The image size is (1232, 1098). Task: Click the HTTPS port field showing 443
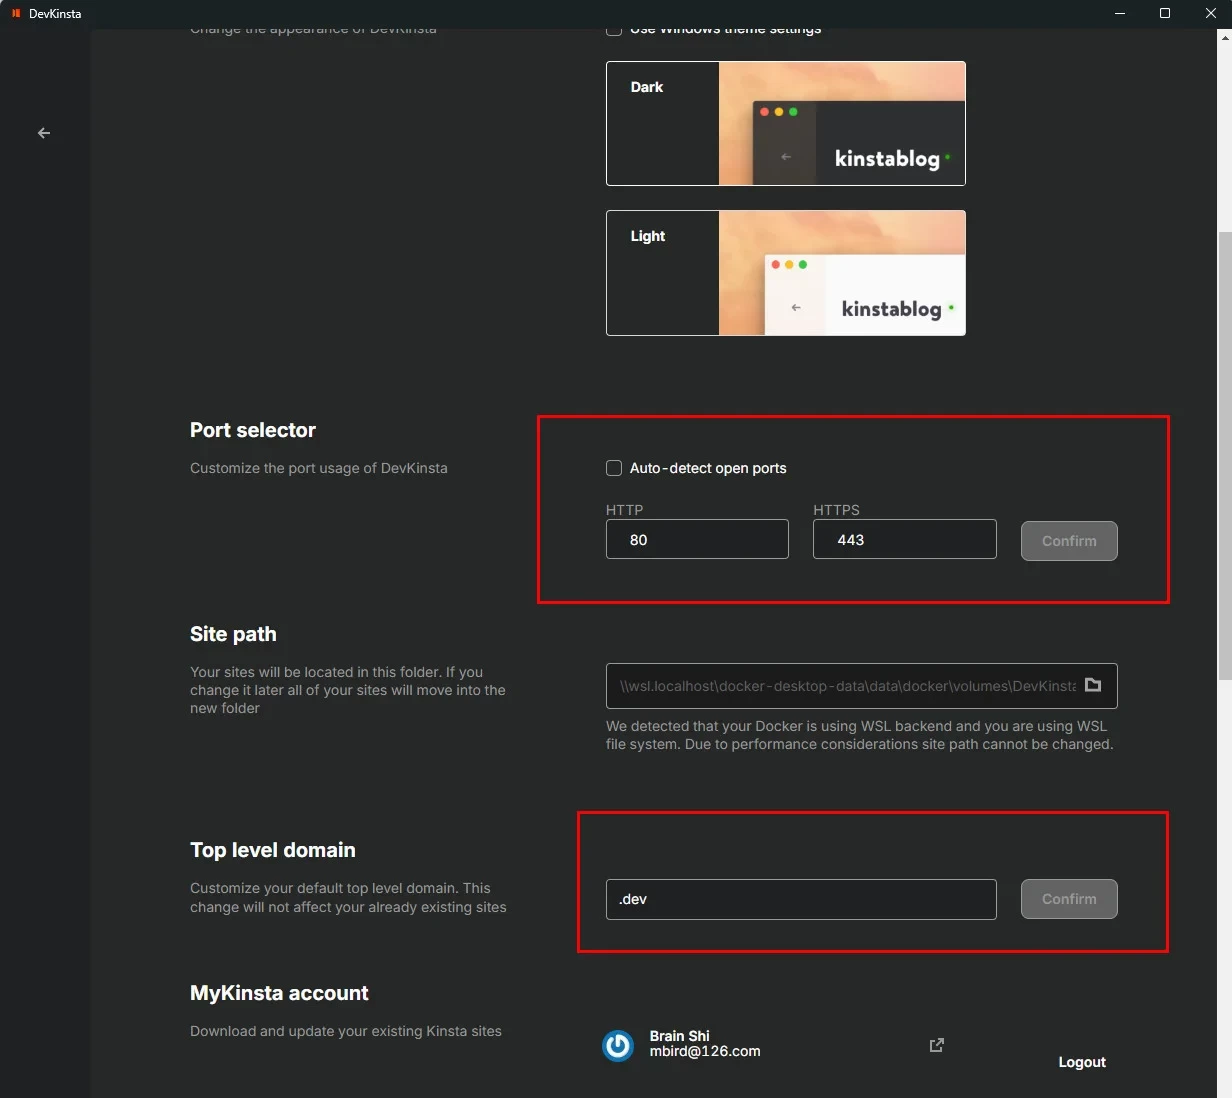point(904,540)
